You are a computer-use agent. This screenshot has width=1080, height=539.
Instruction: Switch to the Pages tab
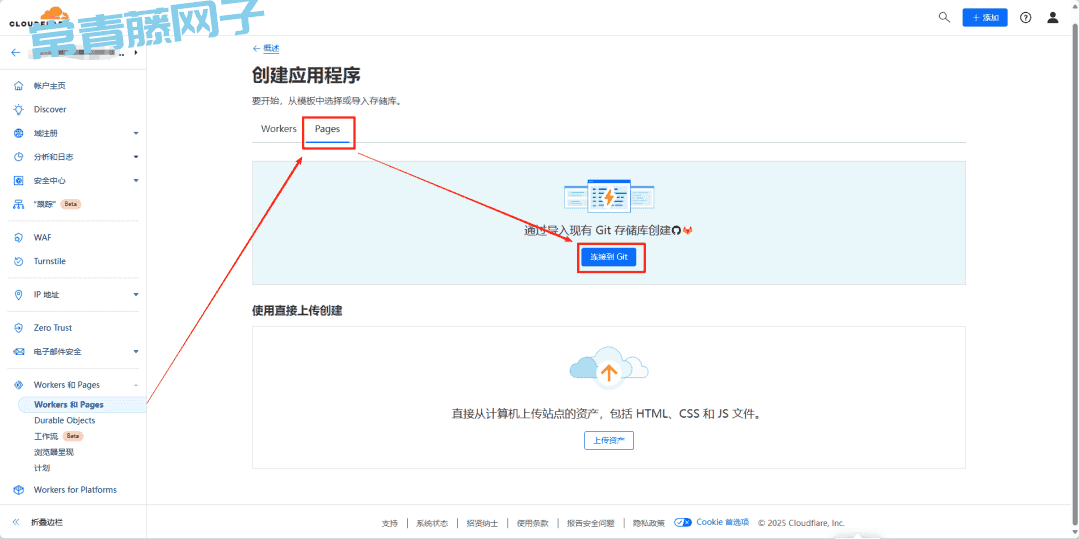pyautogui.click(x=327, y=129)
